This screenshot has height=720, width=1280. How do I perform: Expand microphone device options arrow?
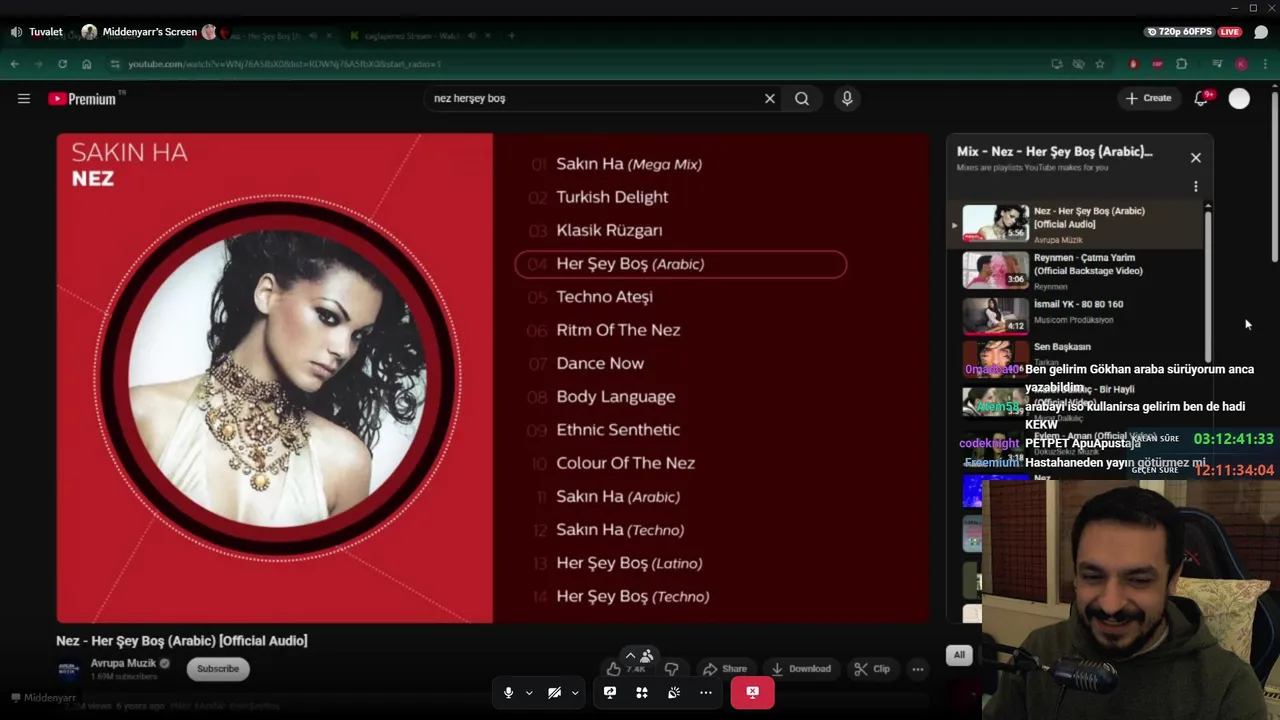529,693
